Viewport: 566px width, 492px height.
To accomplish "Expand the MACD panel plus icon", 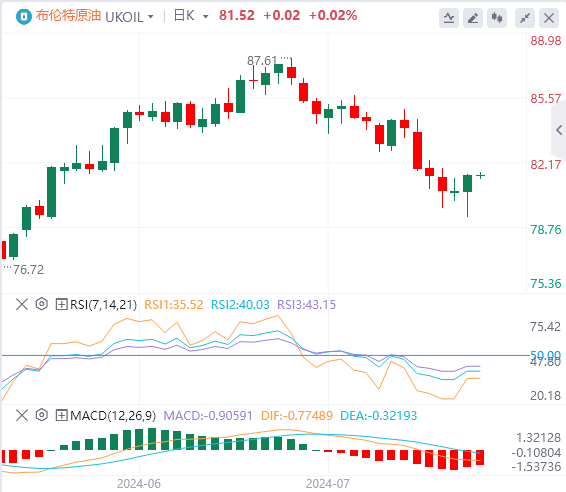I will pos(61,415).
